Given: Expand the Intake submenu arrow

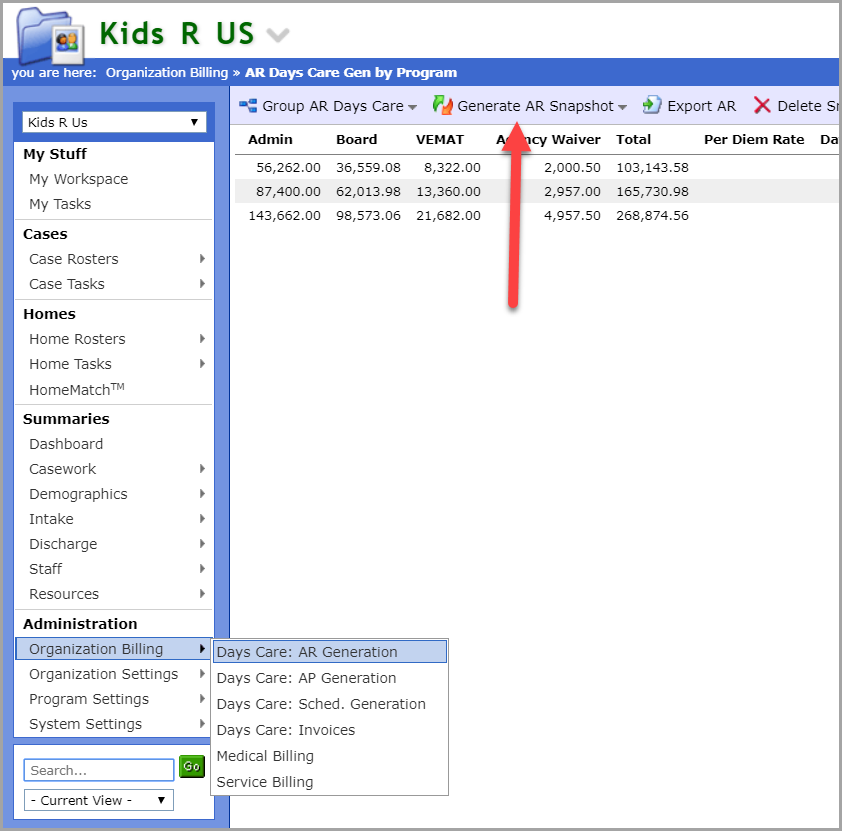Looking at the screenshot, I should click(202, 519).
